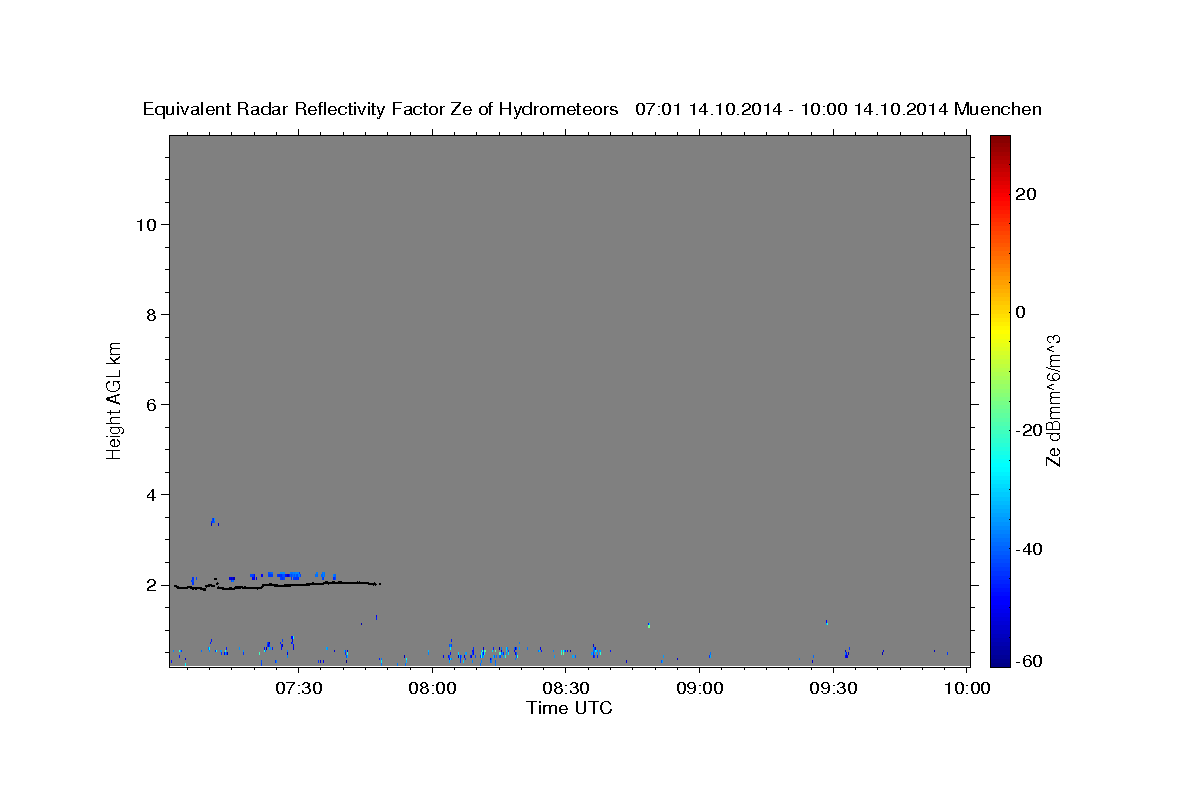The width and height of the screenshot is (1200, 800).
Task: Click the colorbar value 0
Action: [1021, 312]
